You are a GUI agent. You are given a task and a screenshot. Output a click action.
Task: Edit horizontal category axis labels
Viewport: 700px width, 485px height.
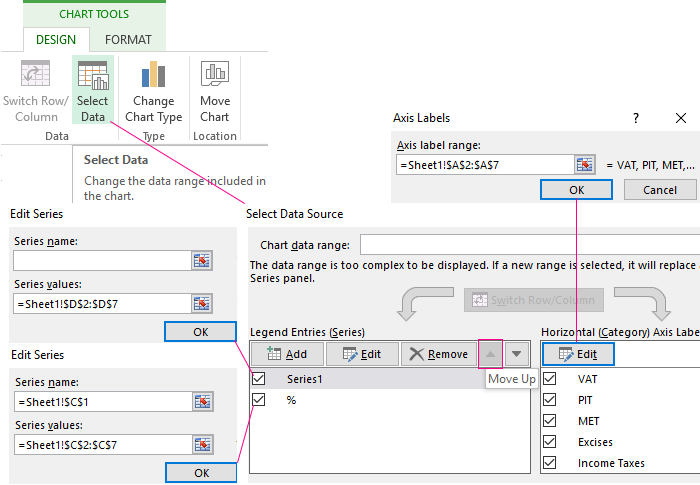pyautogui.click(x=578, y=354)
